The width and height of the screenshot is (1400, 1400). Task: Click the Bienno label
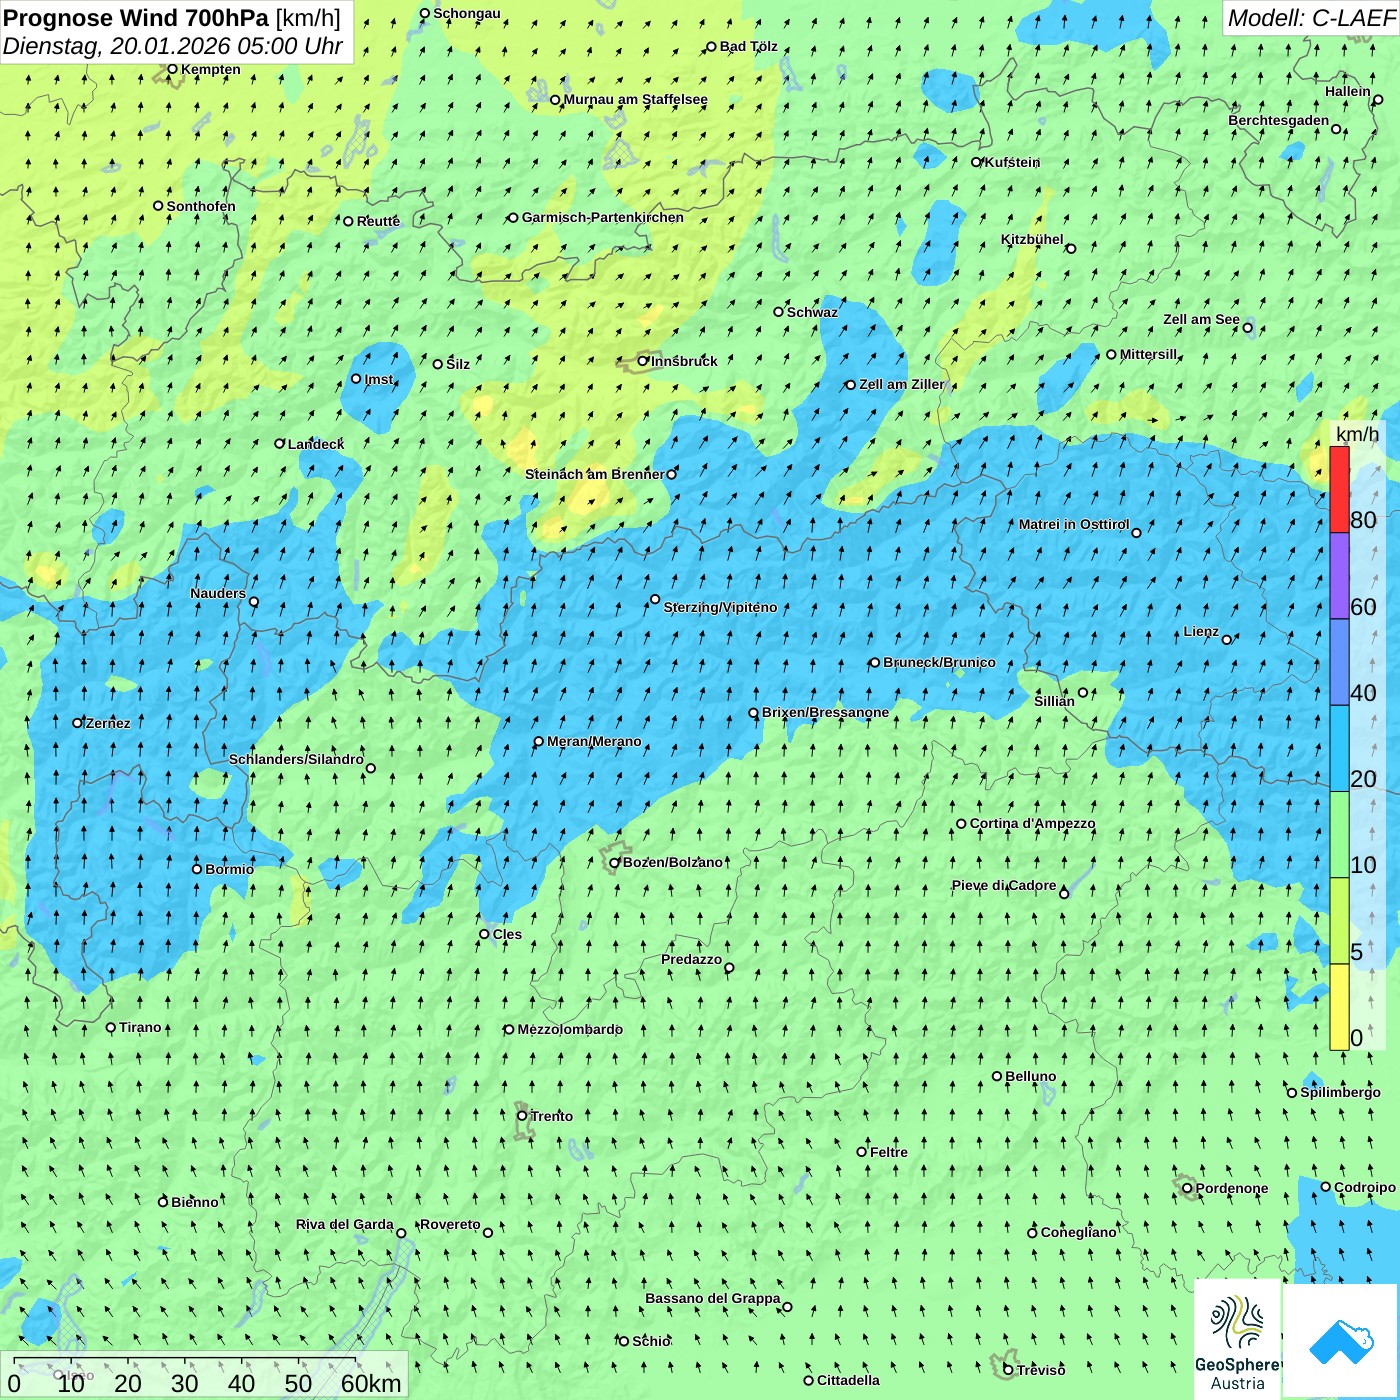point(194,1202)
